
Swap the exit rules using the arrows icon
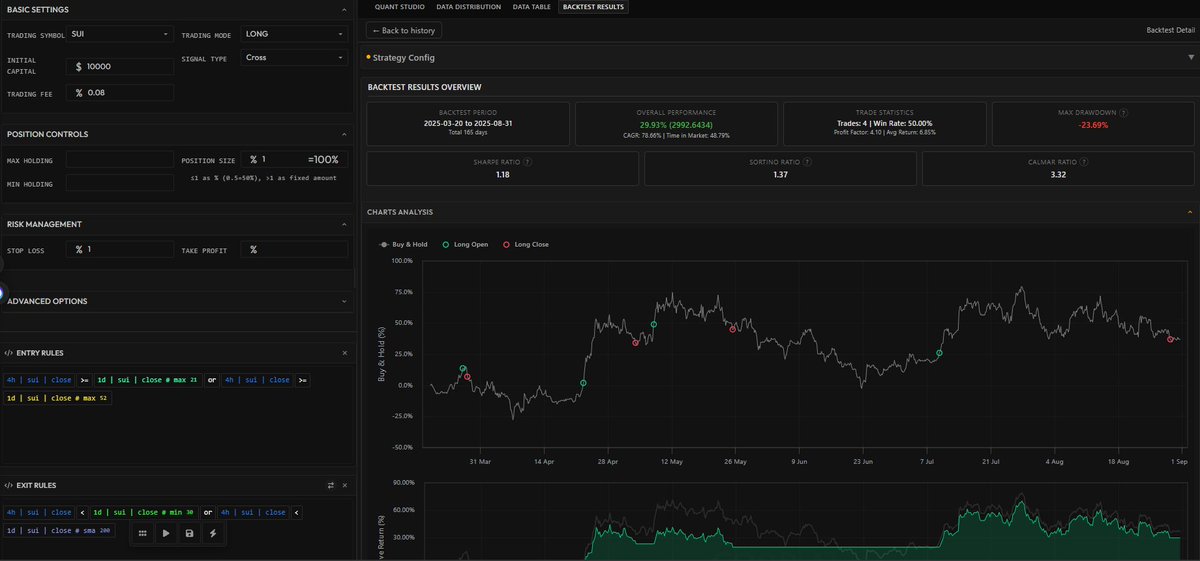click(x=331, y=485)
